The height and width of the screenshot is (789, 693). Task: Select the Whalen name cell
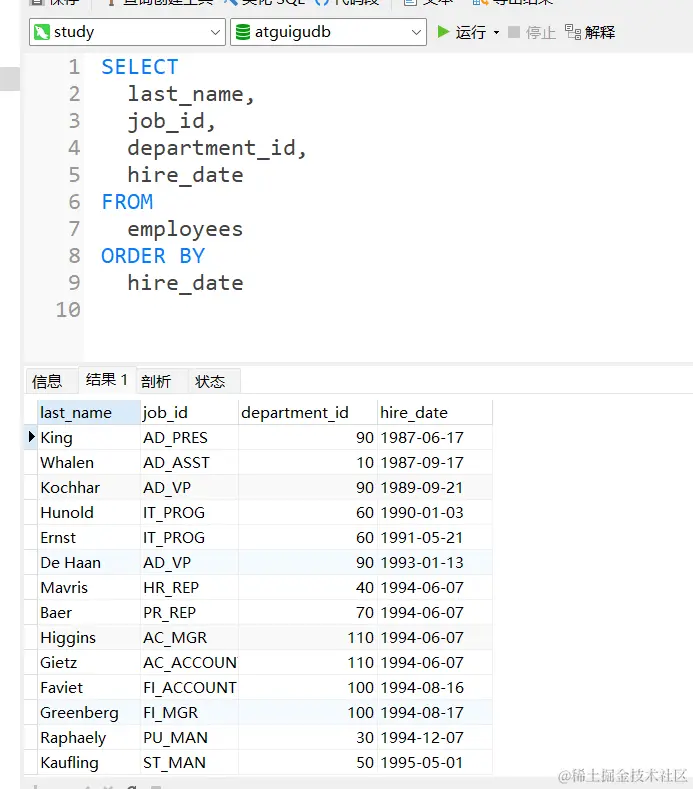point(89,462)
